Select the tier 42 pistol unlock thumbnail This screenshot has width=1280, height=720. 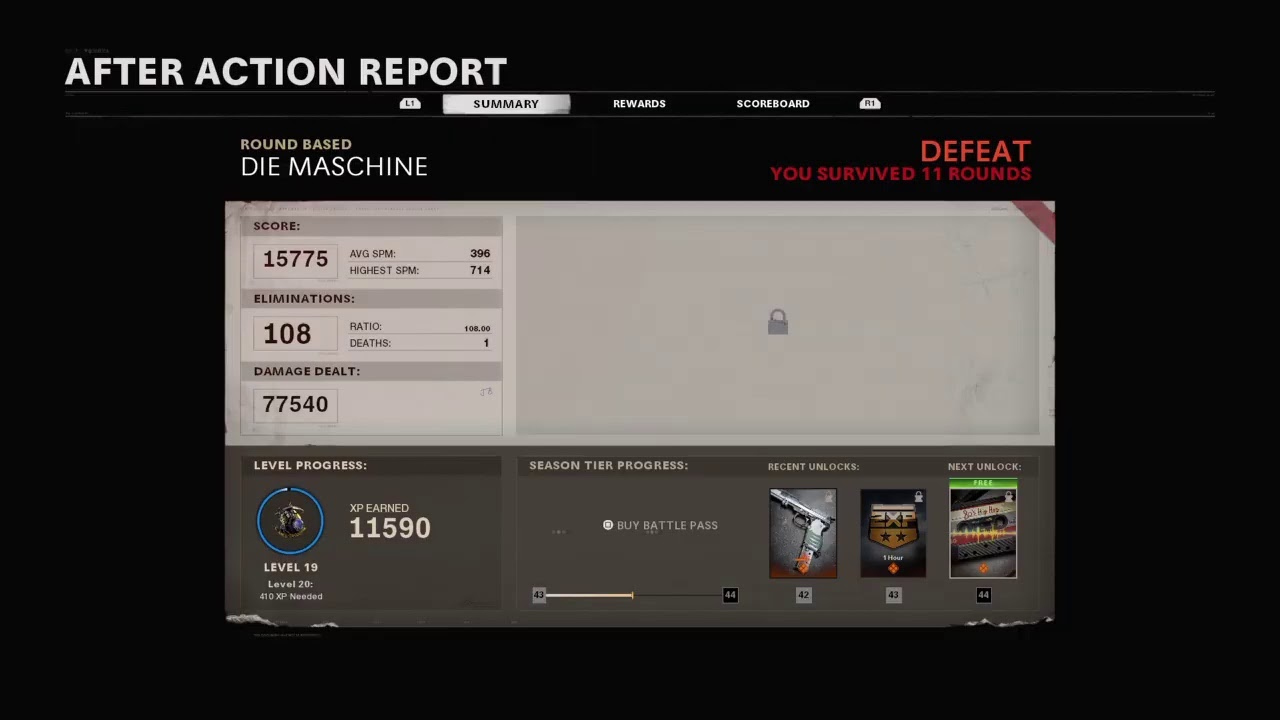pos(803,533)
